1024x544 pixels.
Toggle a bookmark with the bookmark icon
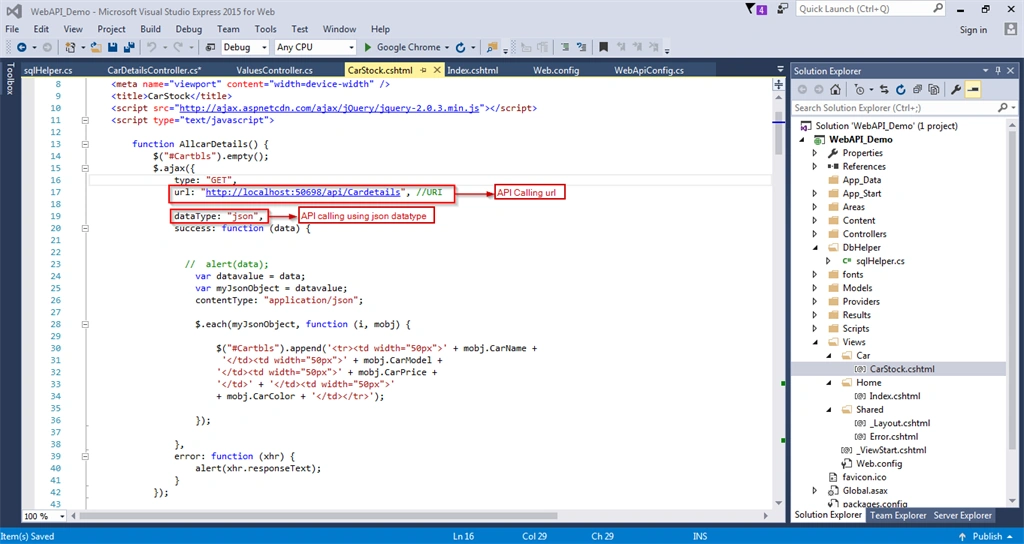click(x=603, y=47)
